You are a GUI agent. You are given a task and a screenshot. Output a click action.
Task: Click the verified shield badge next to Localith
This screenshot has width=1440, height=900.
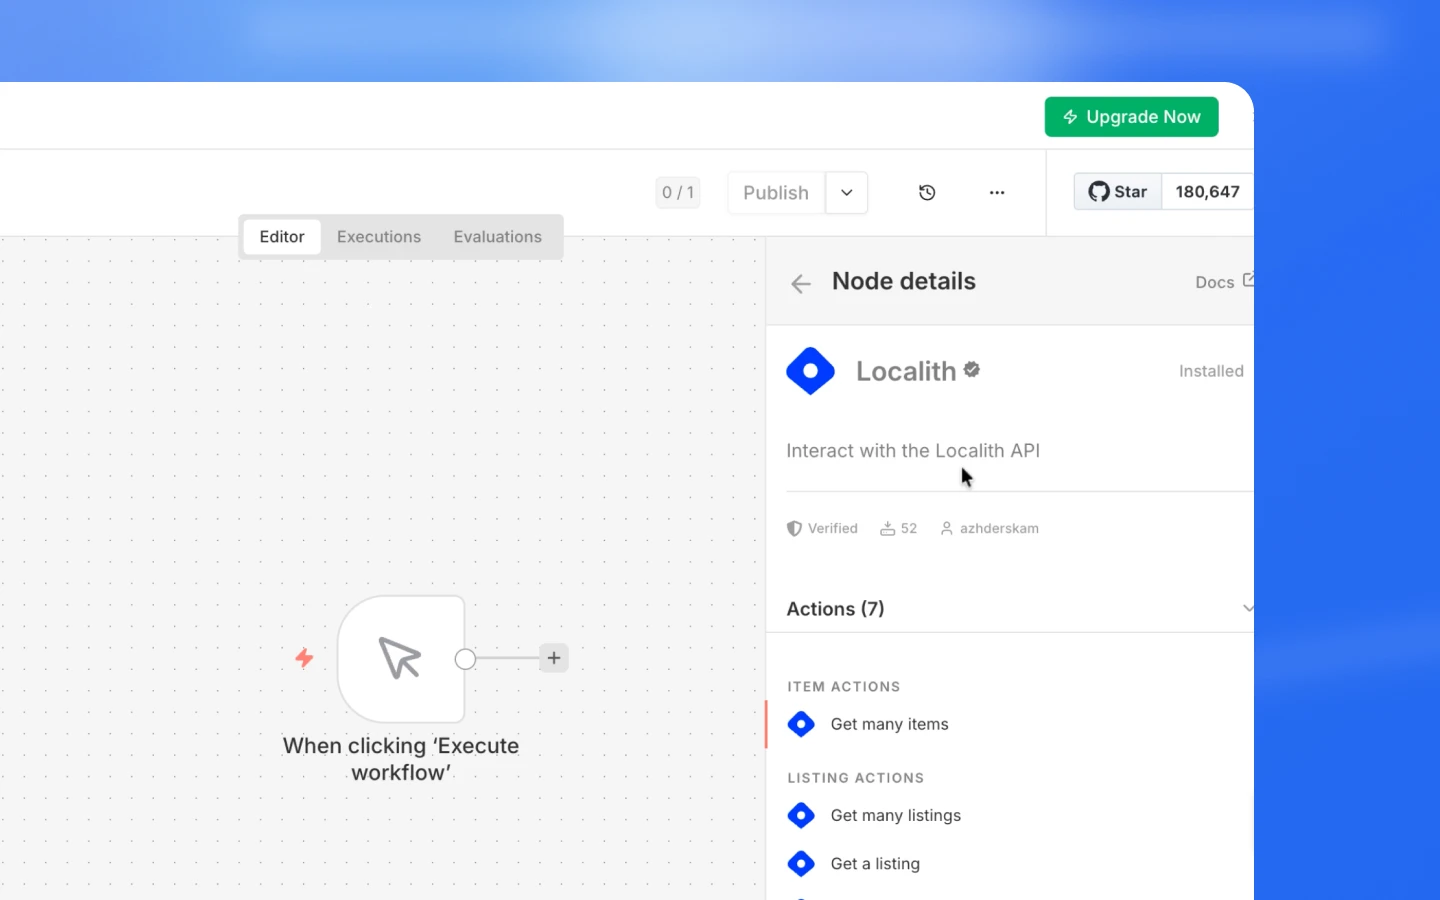(971, 369)
